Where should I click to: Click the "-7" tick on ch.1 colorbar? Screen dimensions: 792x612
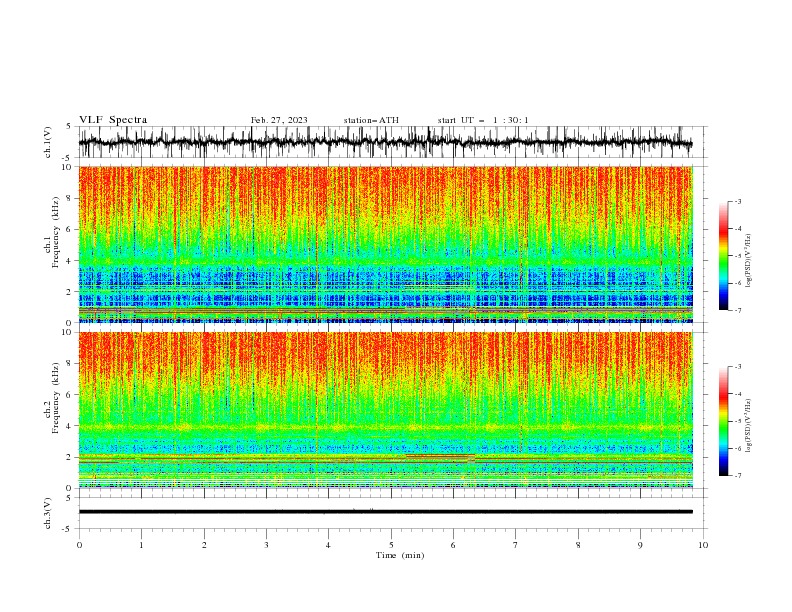click(737, 310)
